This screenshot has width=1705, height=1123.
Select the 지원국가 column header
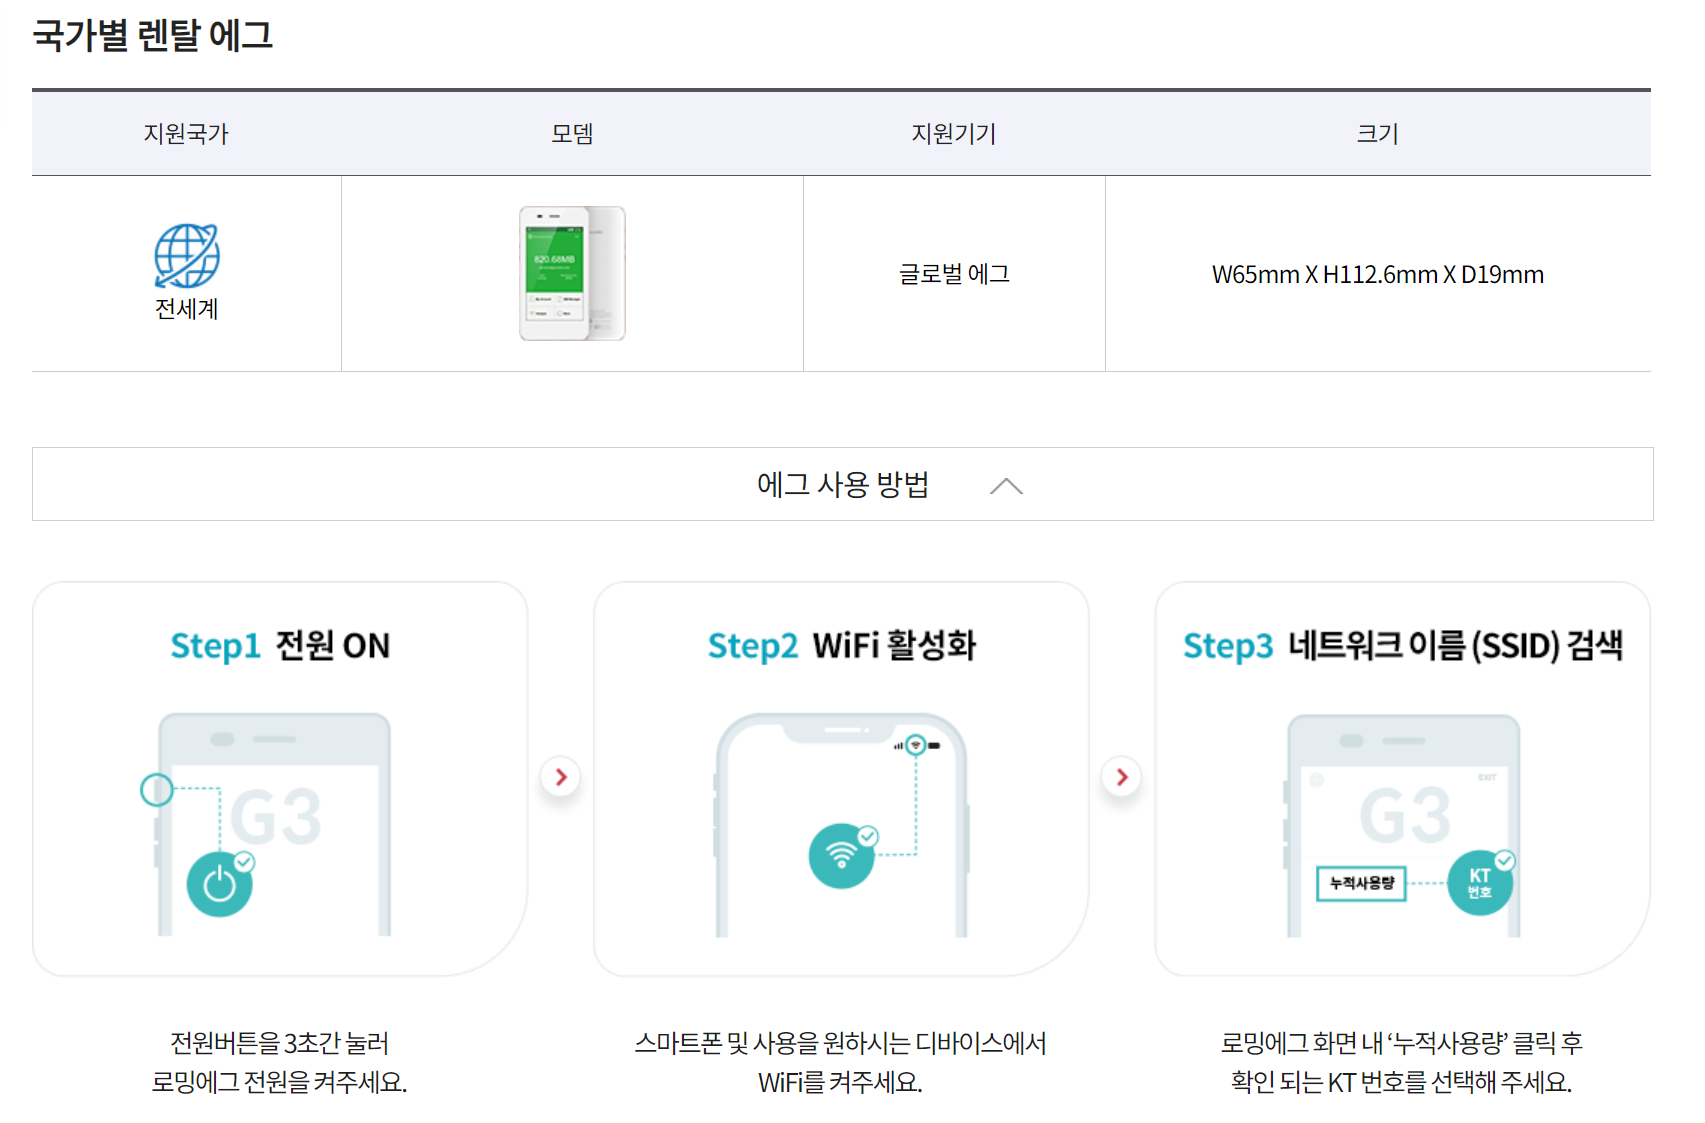point(186,133)
